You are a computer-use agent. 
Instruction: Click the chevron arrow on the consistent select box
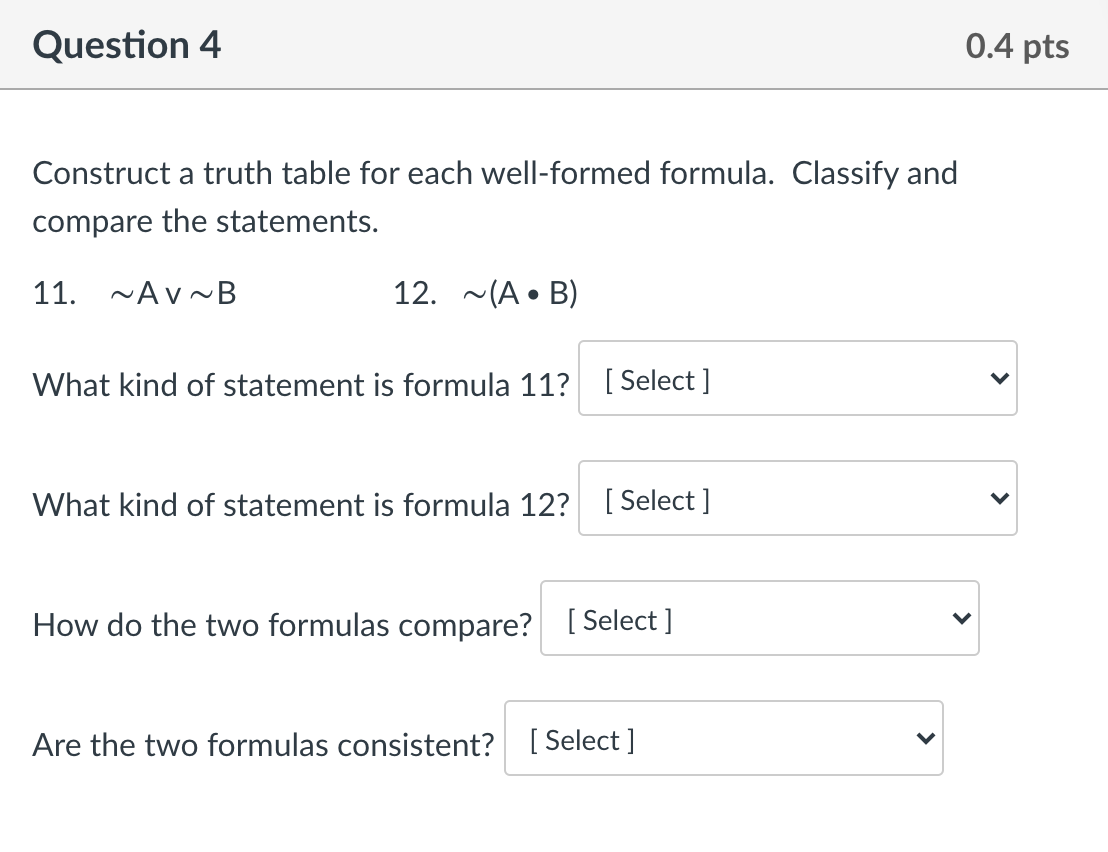click(x=922, y=739)
